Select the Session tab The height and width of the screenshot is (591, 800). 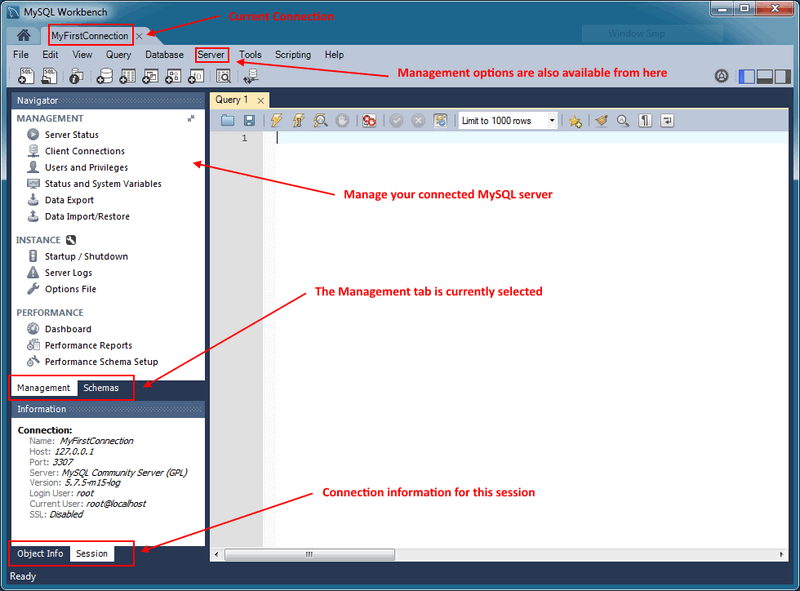click(92, 554)
